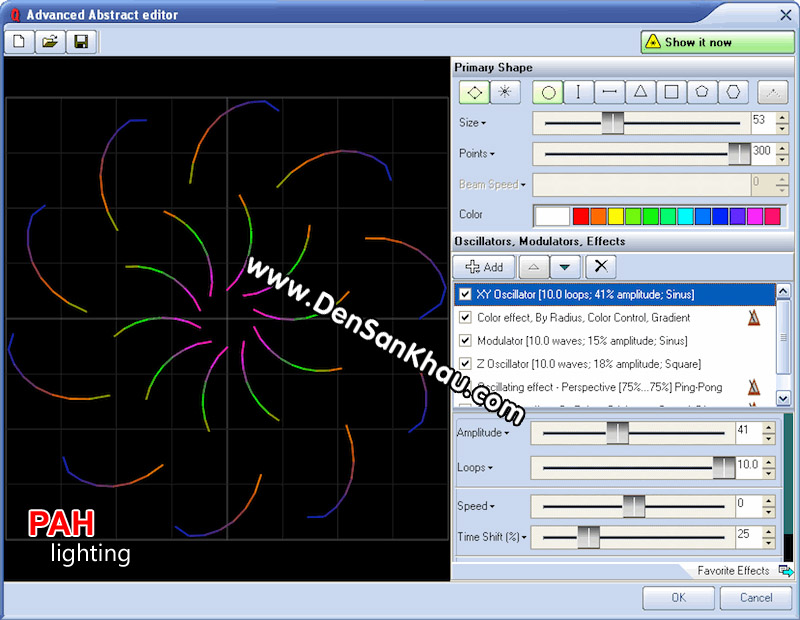Click the save file toolbar icon
This screenshot has width=800, height=620.
(81, 41)
